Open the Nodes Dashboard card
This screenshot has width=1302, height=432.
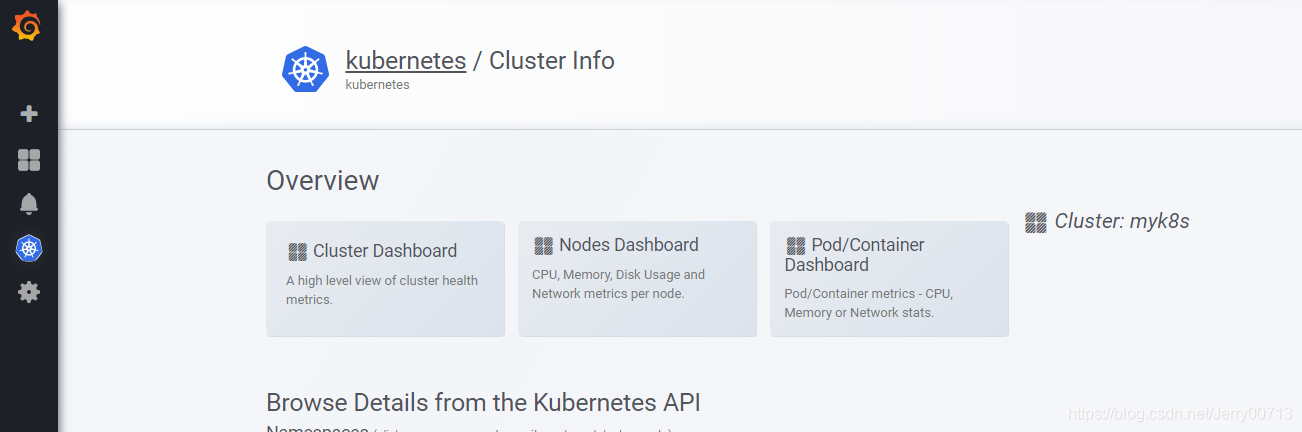(x=637, y=279)
